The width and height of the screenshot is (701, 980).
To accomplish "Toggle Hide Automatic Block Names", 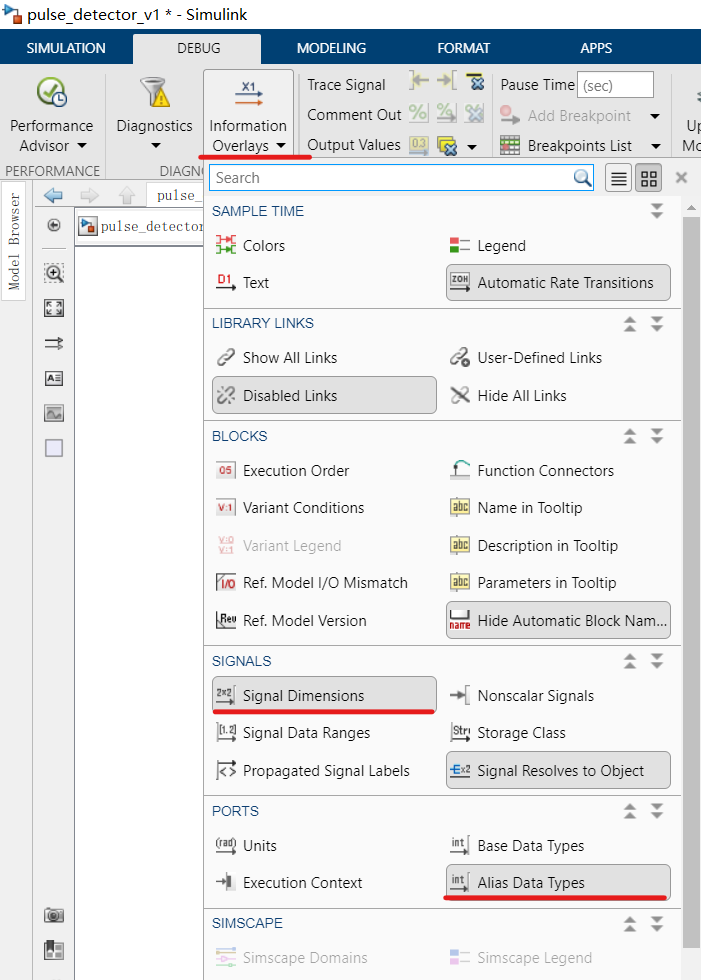I will click(x=558, y=620).
